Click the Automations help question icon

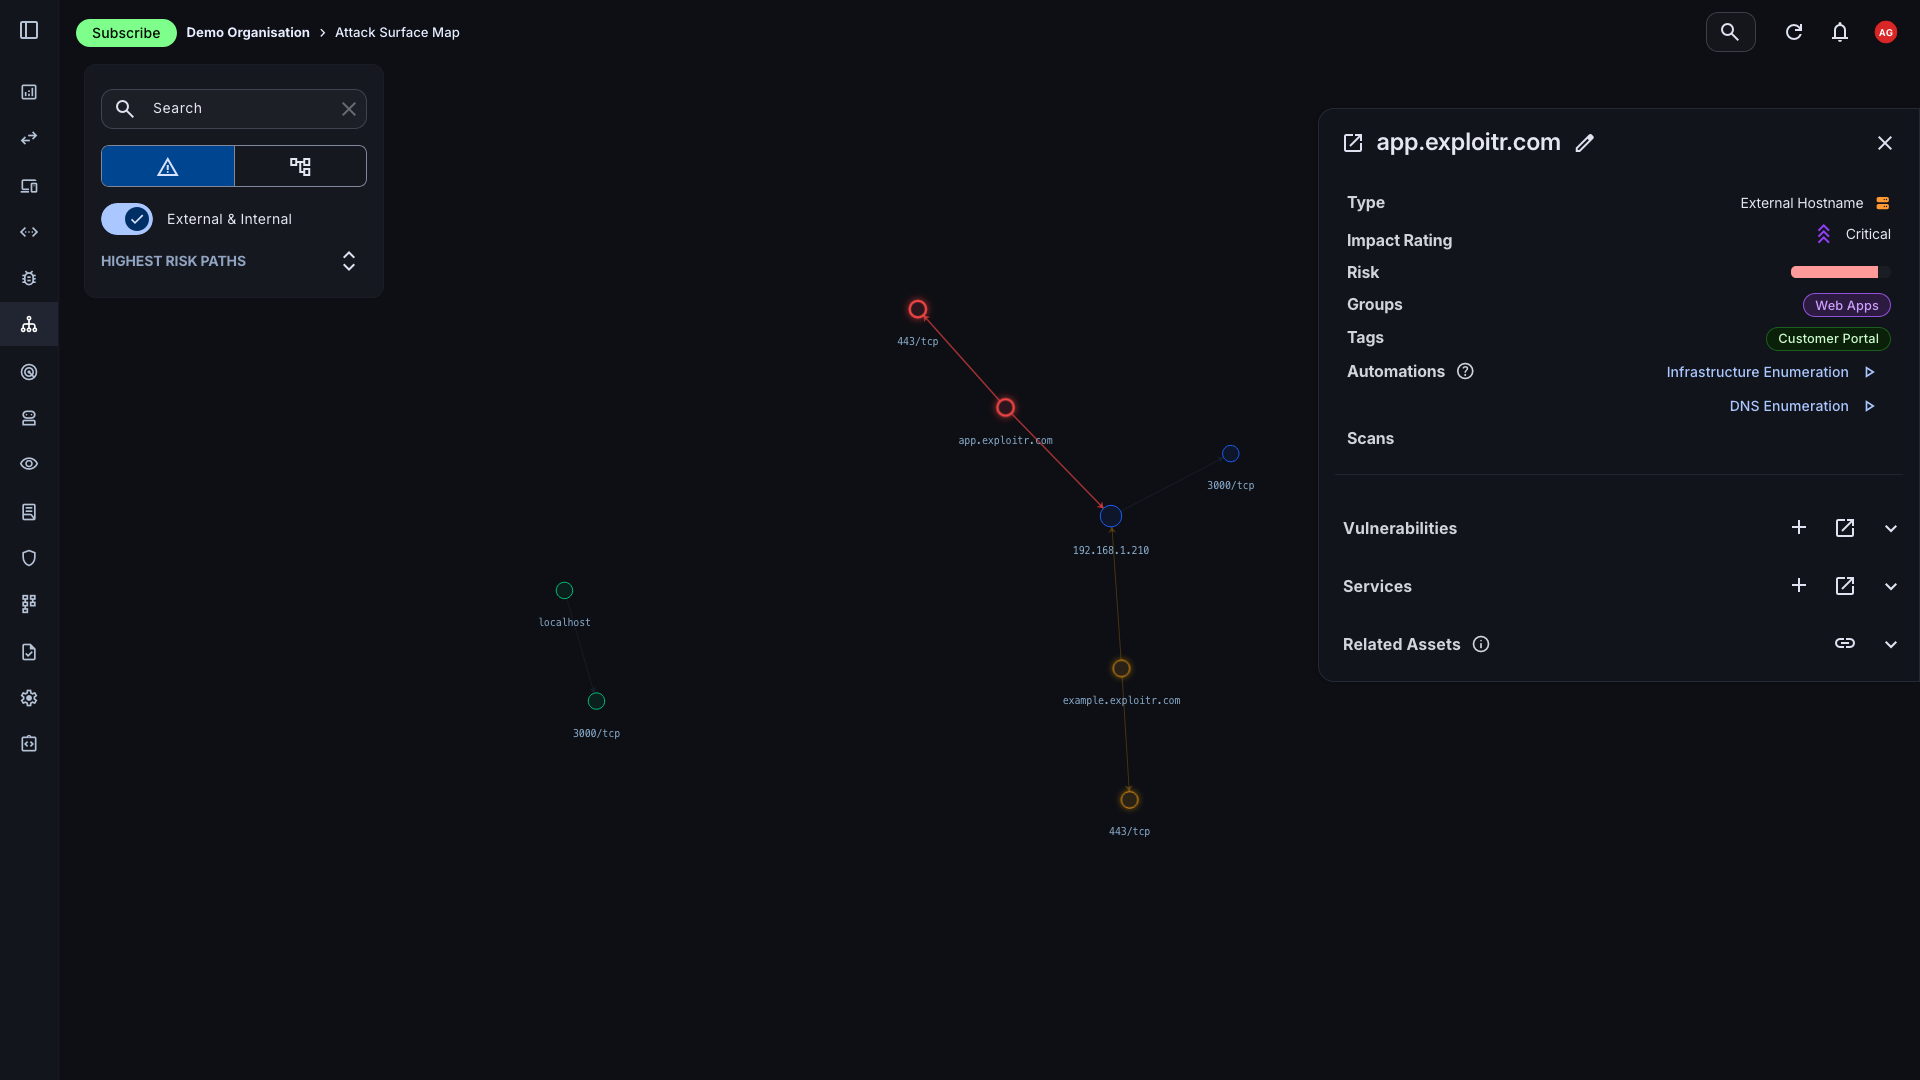pyautogui.click(x=1466, y=371)
